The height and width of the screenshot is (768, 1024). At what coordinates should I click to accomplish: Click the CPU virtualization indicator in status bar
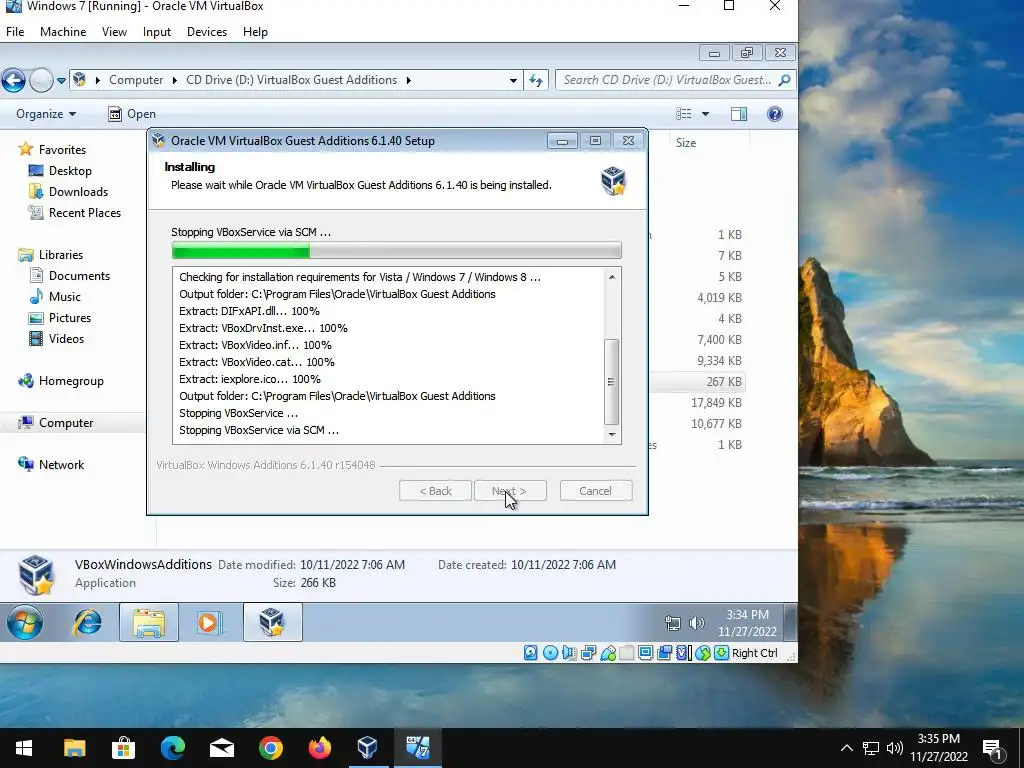pyautogui.click(x=683, y=652)
